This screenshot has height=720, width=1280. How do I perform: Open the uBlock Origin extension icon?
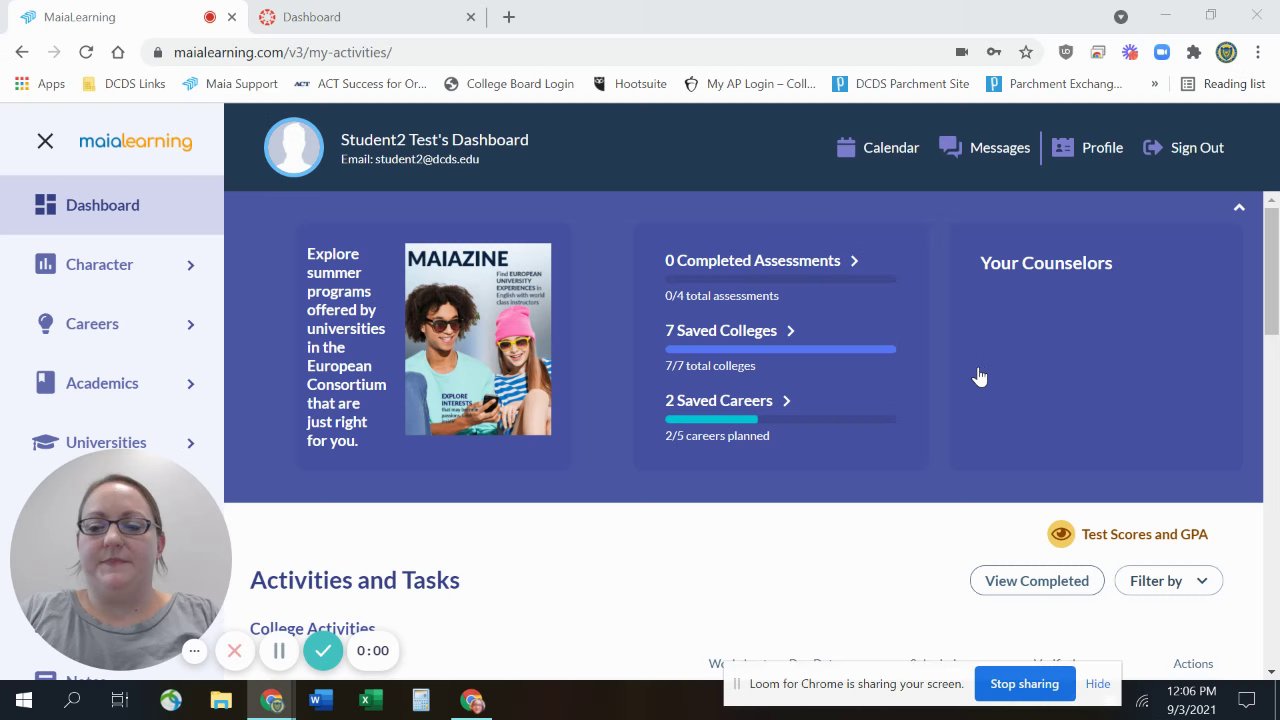(1066, 52)
